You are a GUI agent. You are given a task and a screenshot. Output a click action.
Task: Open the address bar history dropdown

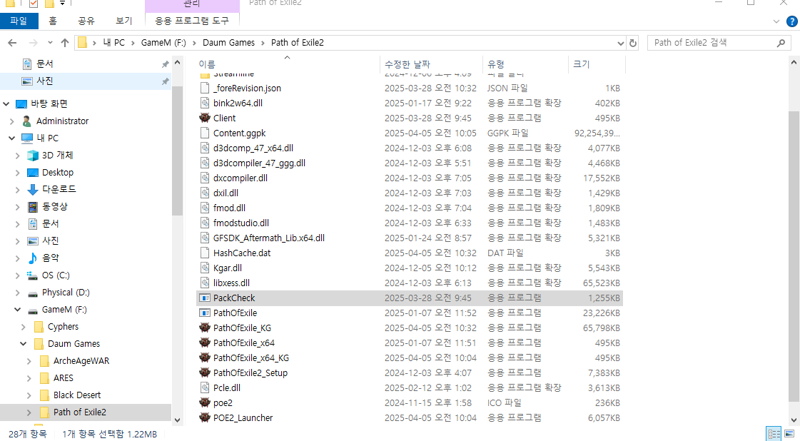point(620,43)
